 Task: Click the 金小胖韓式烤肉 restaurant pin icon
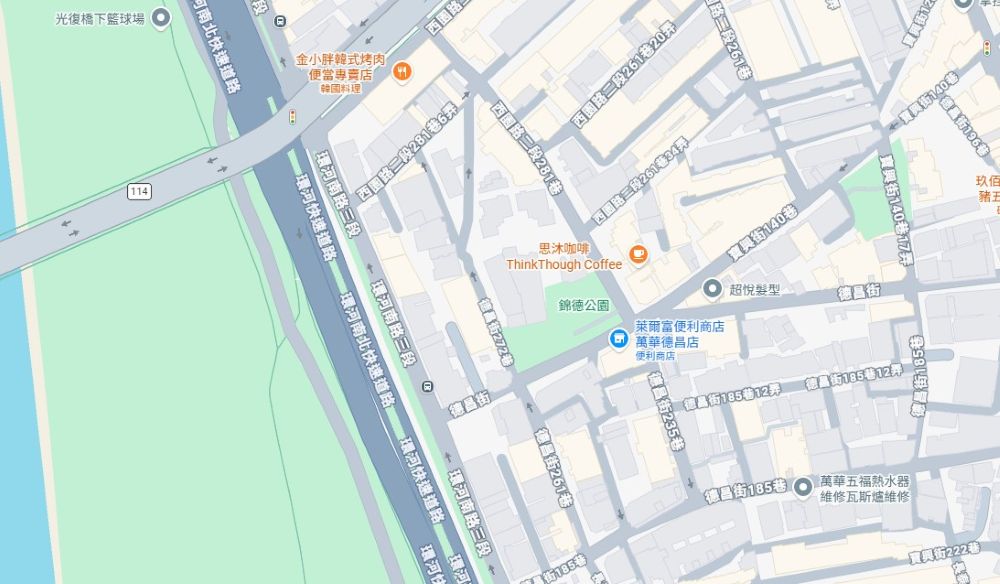point(401,71)
